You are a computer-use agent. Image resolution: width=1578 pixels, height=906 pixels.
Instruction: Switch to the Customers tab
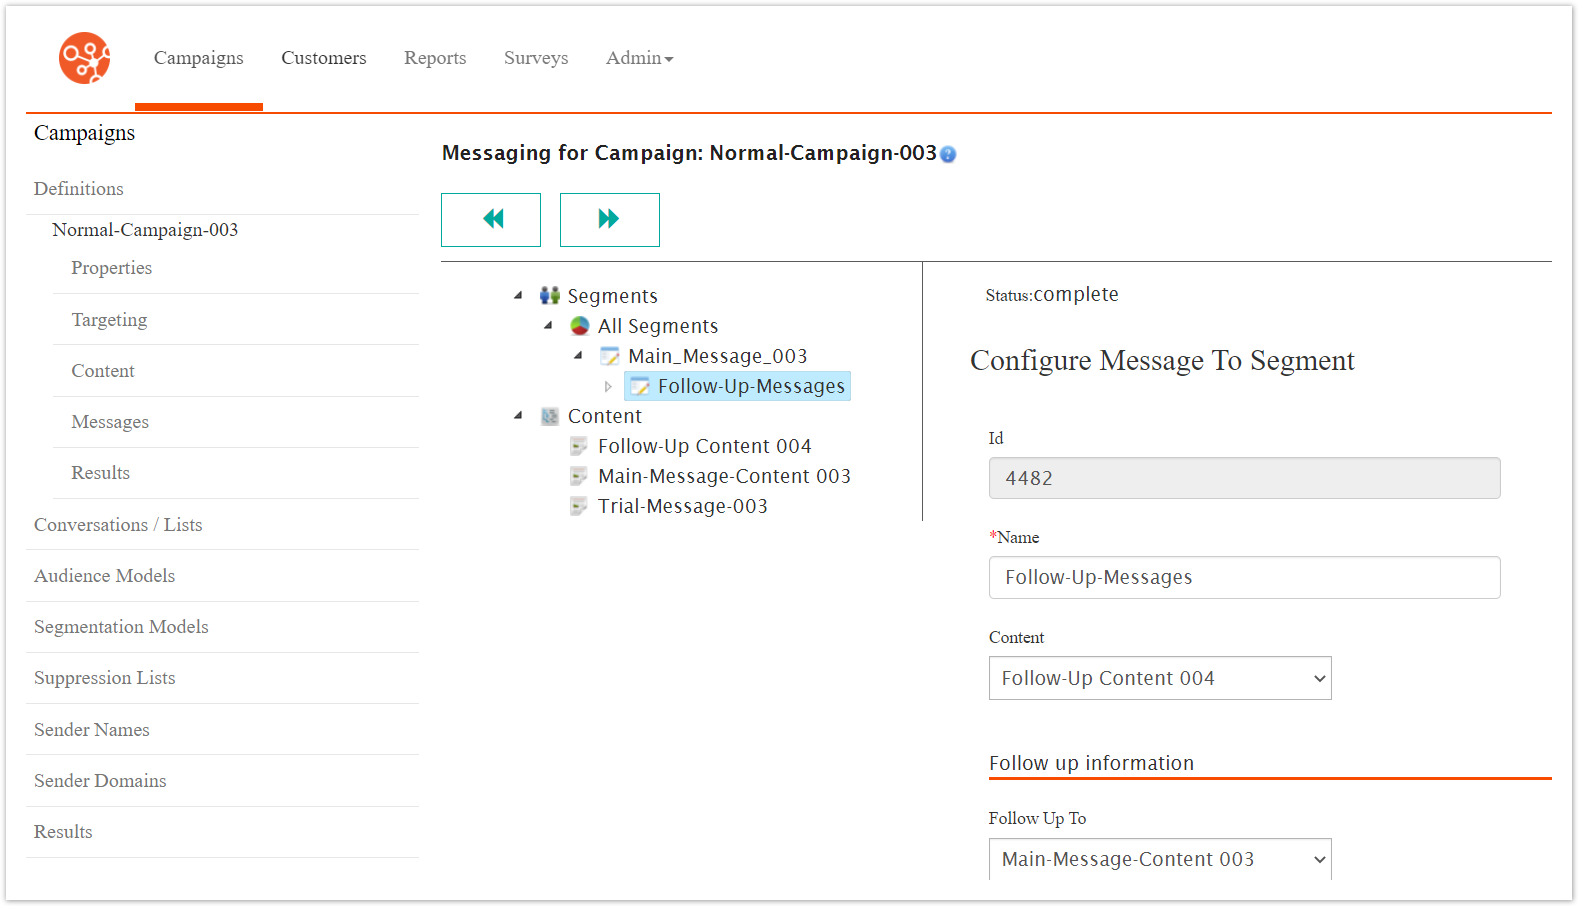tap(323, 58)
